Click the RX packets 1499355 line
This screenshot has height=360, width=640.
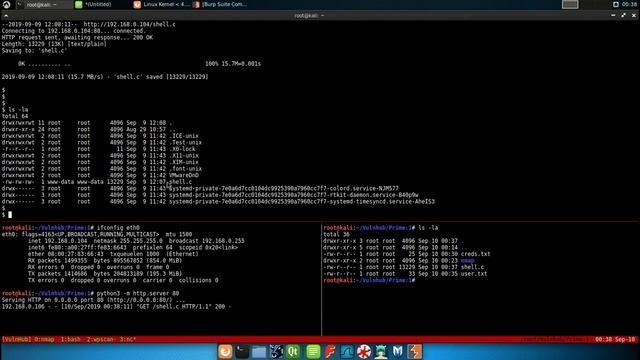pos(105,260)
